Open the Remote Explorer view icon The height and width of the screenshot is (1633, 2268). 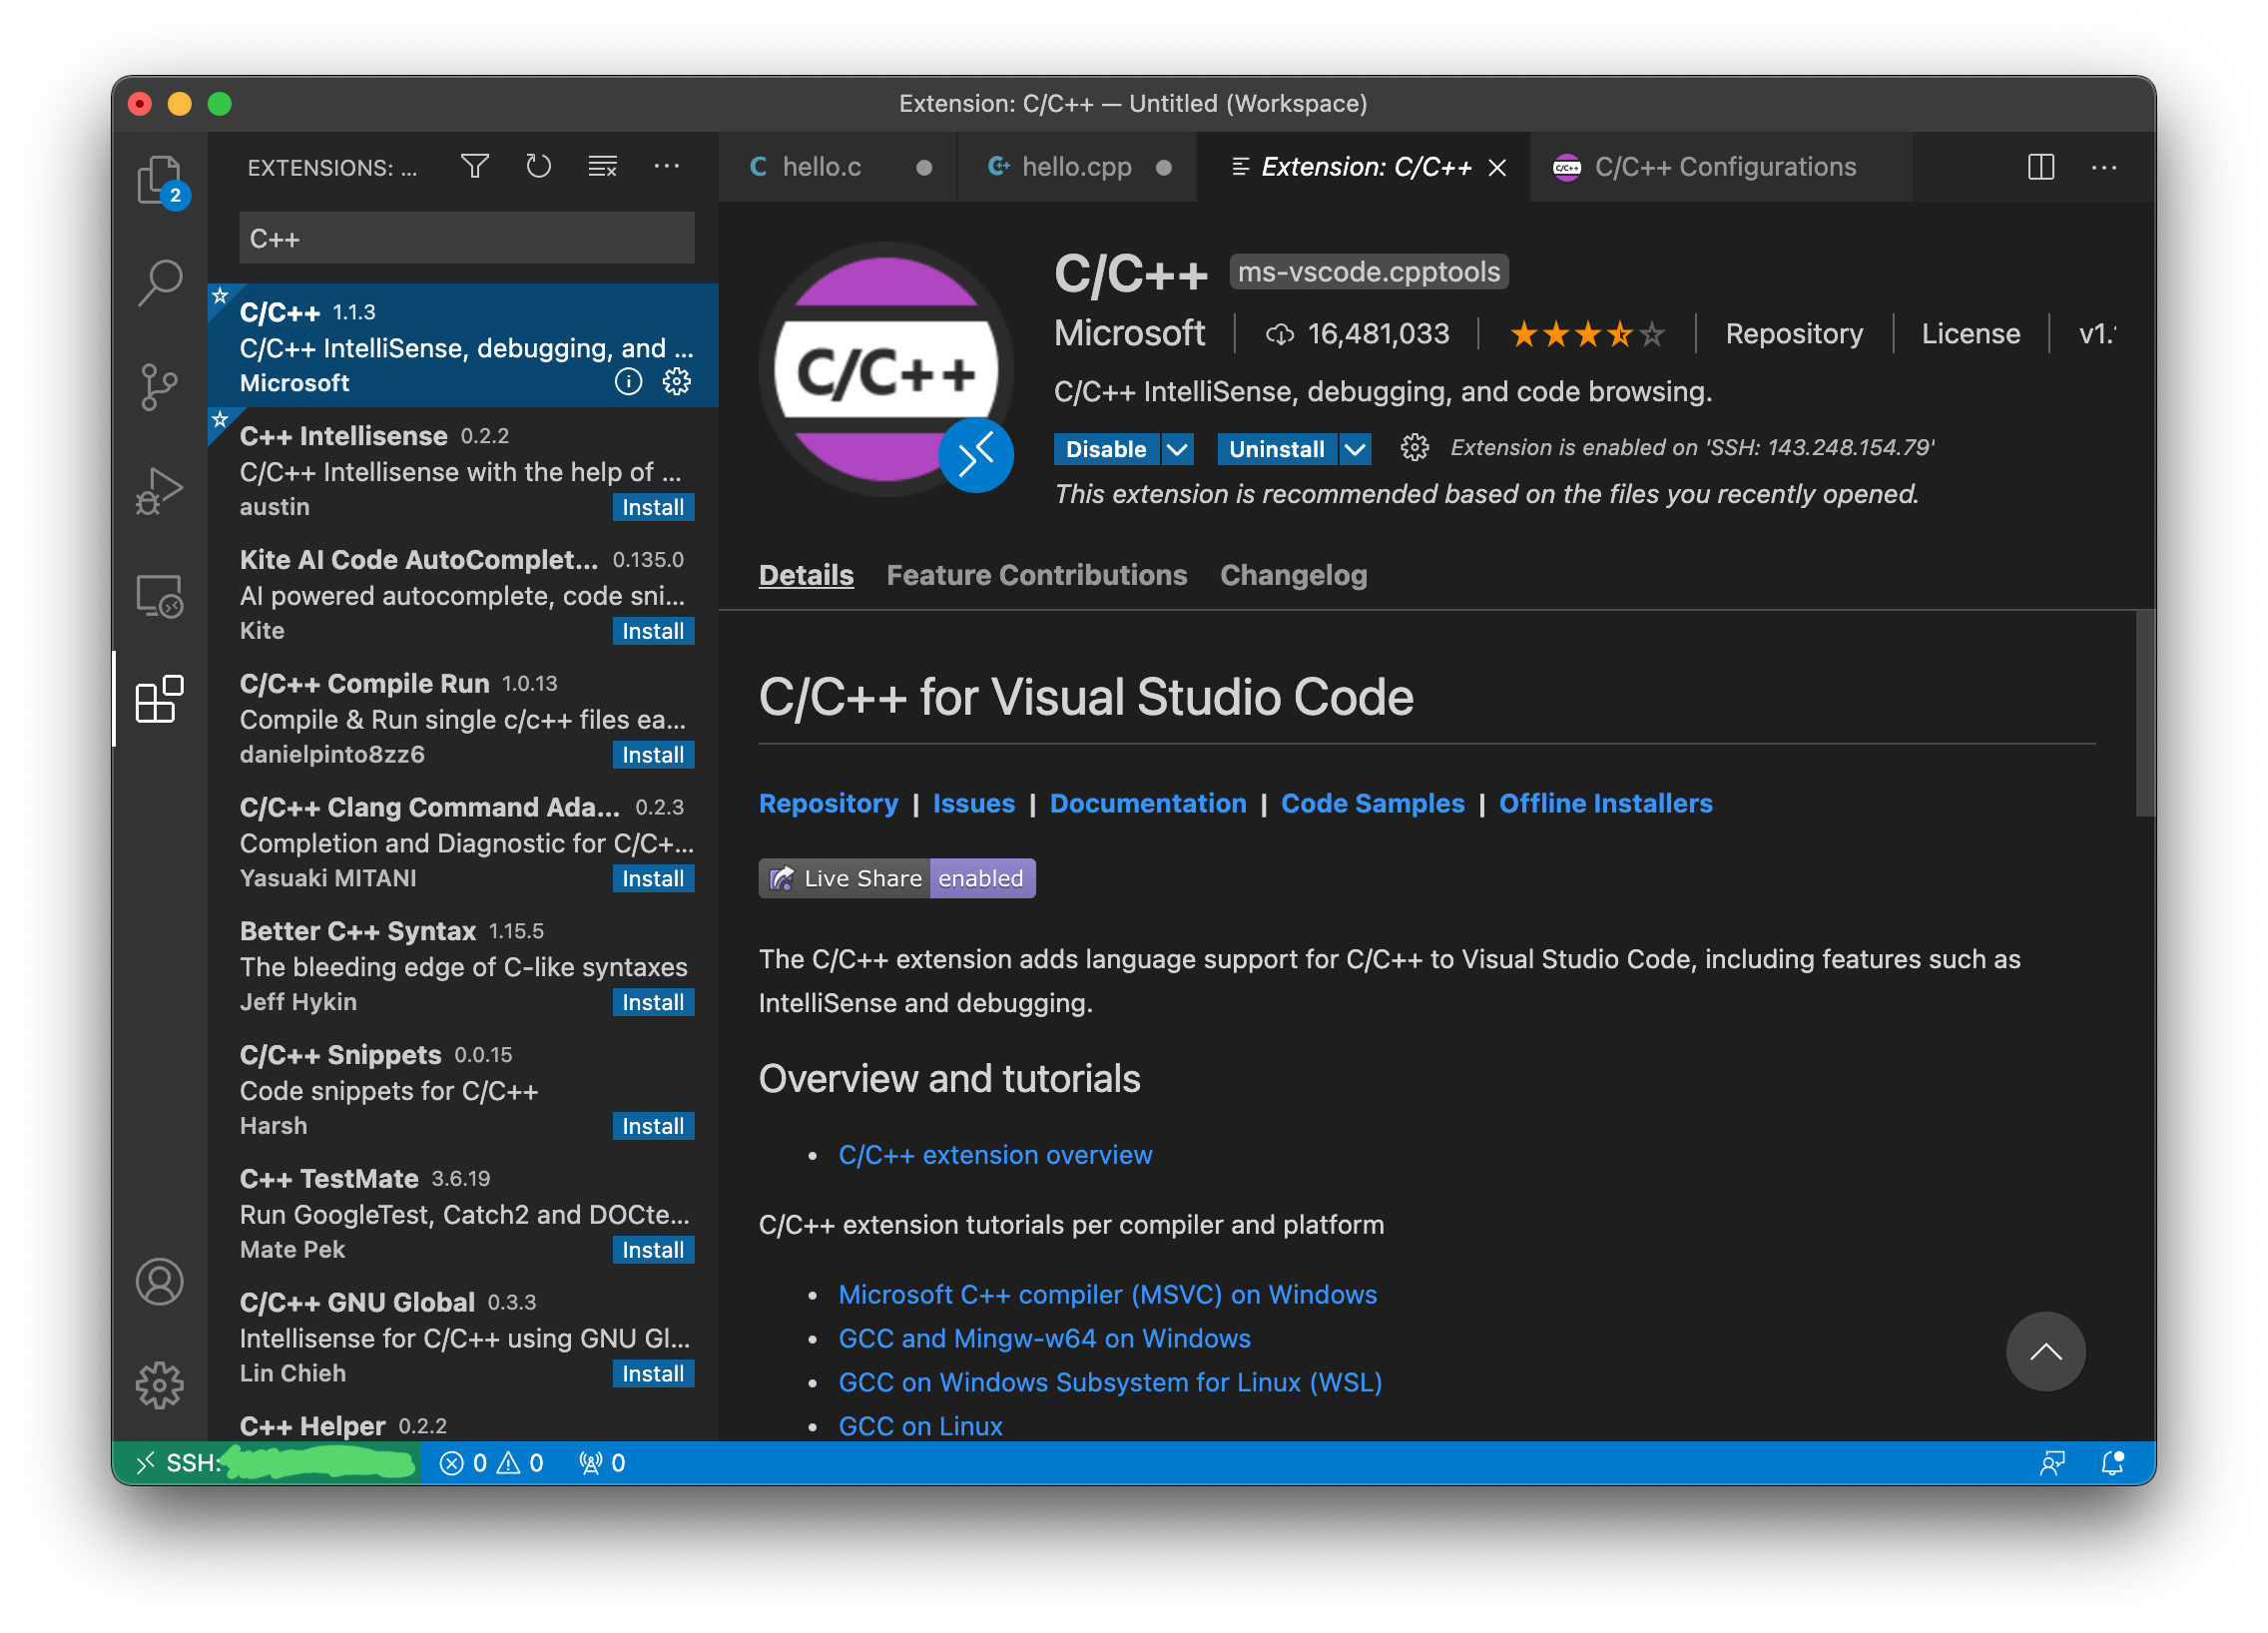point(160,596)
